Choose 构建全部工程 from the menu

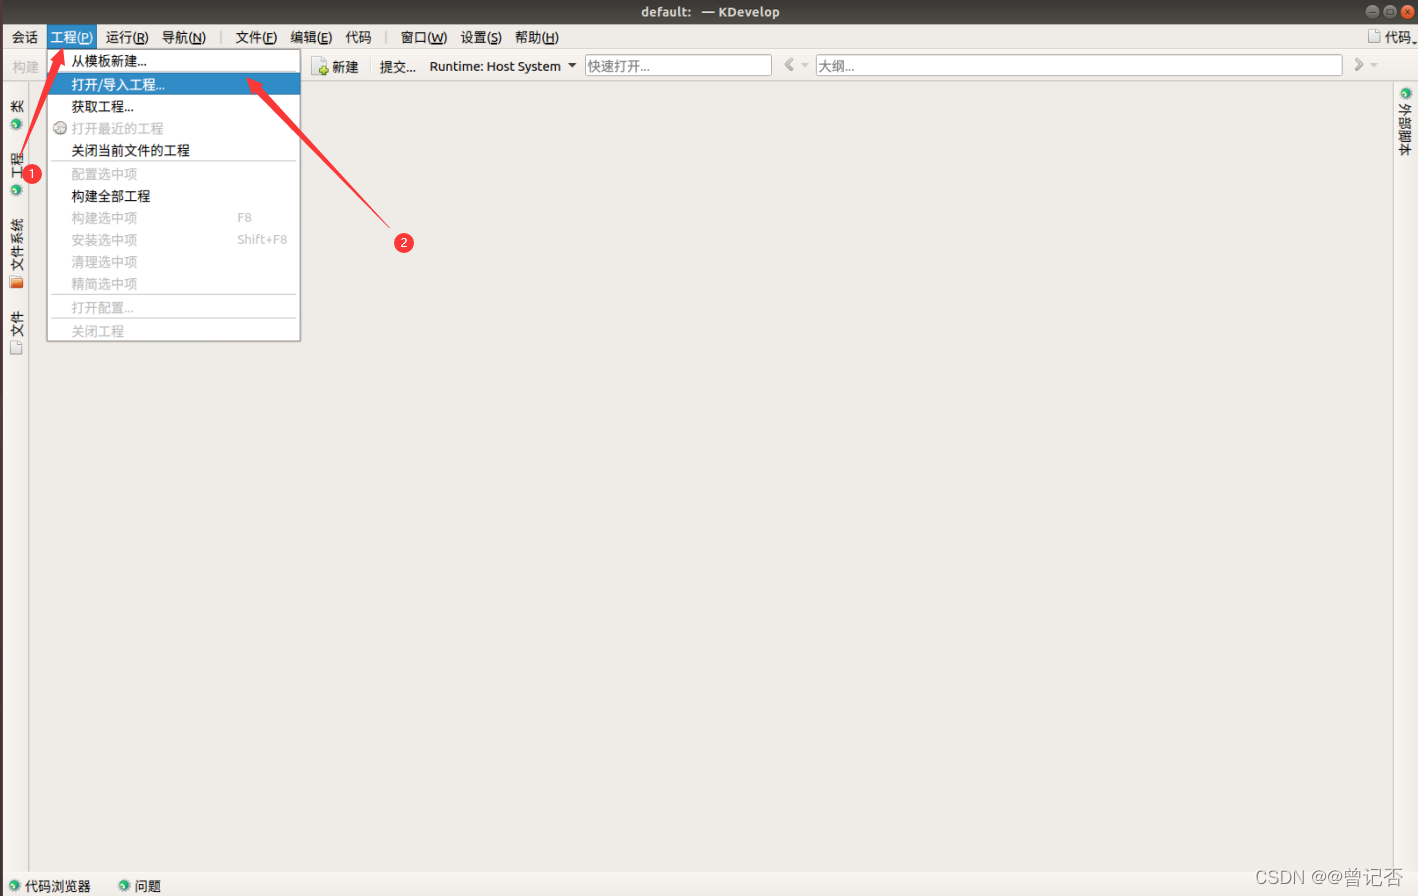point(174,196)
